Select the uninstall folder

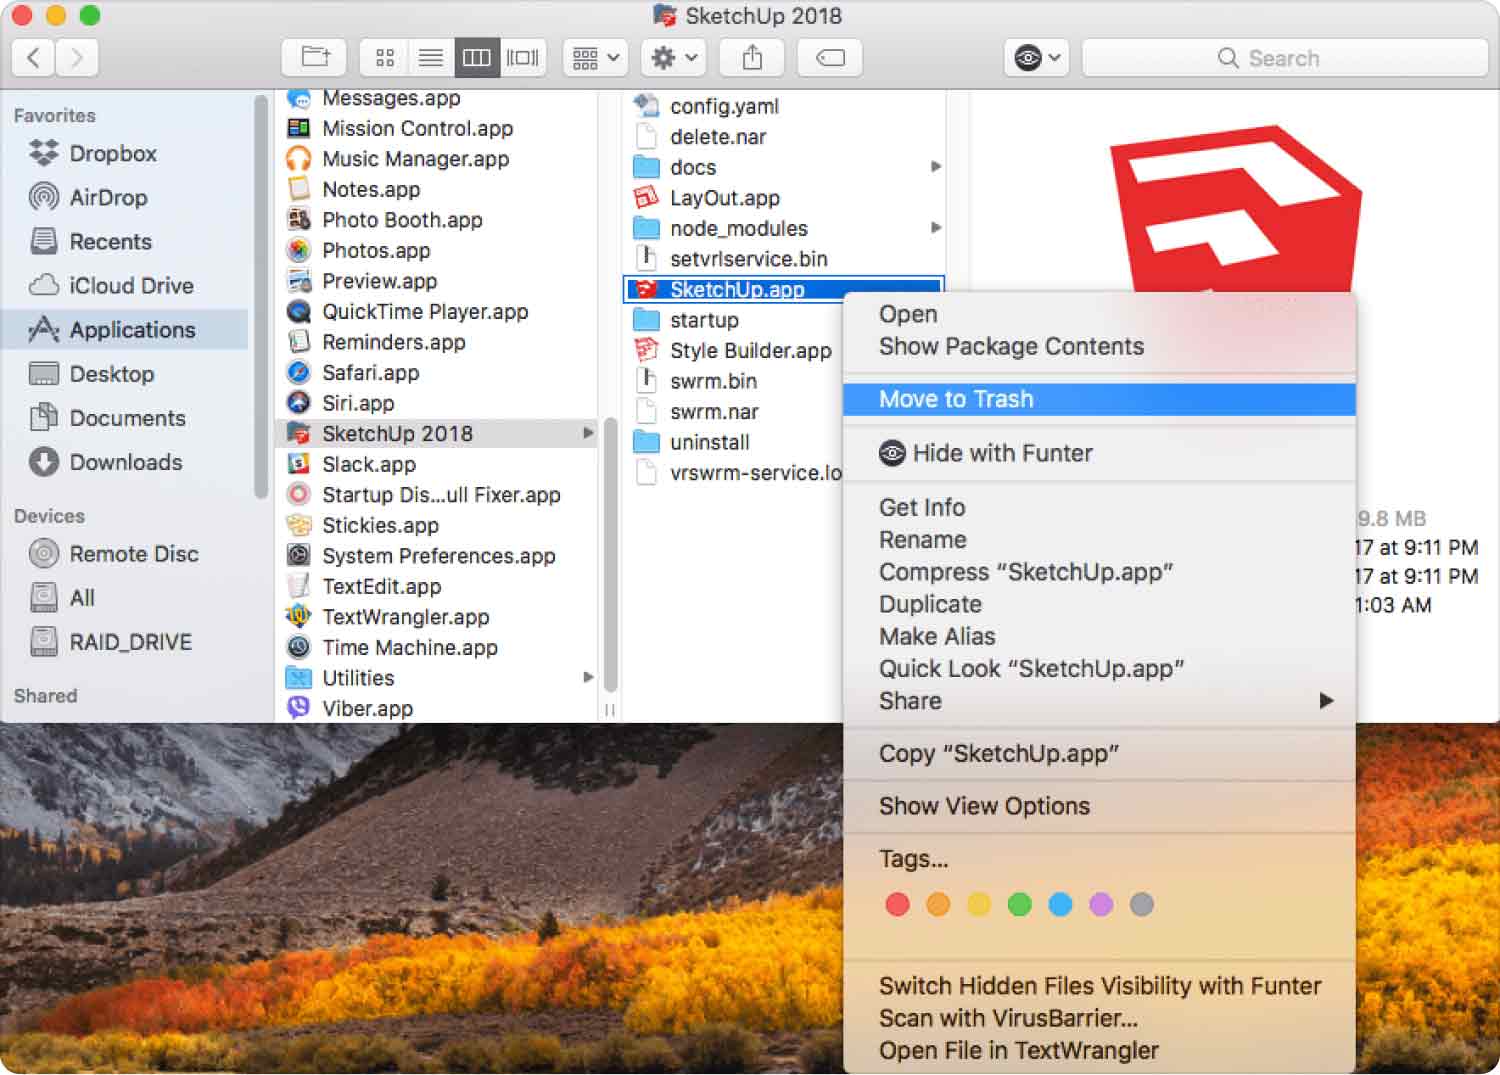coord(710,442)
